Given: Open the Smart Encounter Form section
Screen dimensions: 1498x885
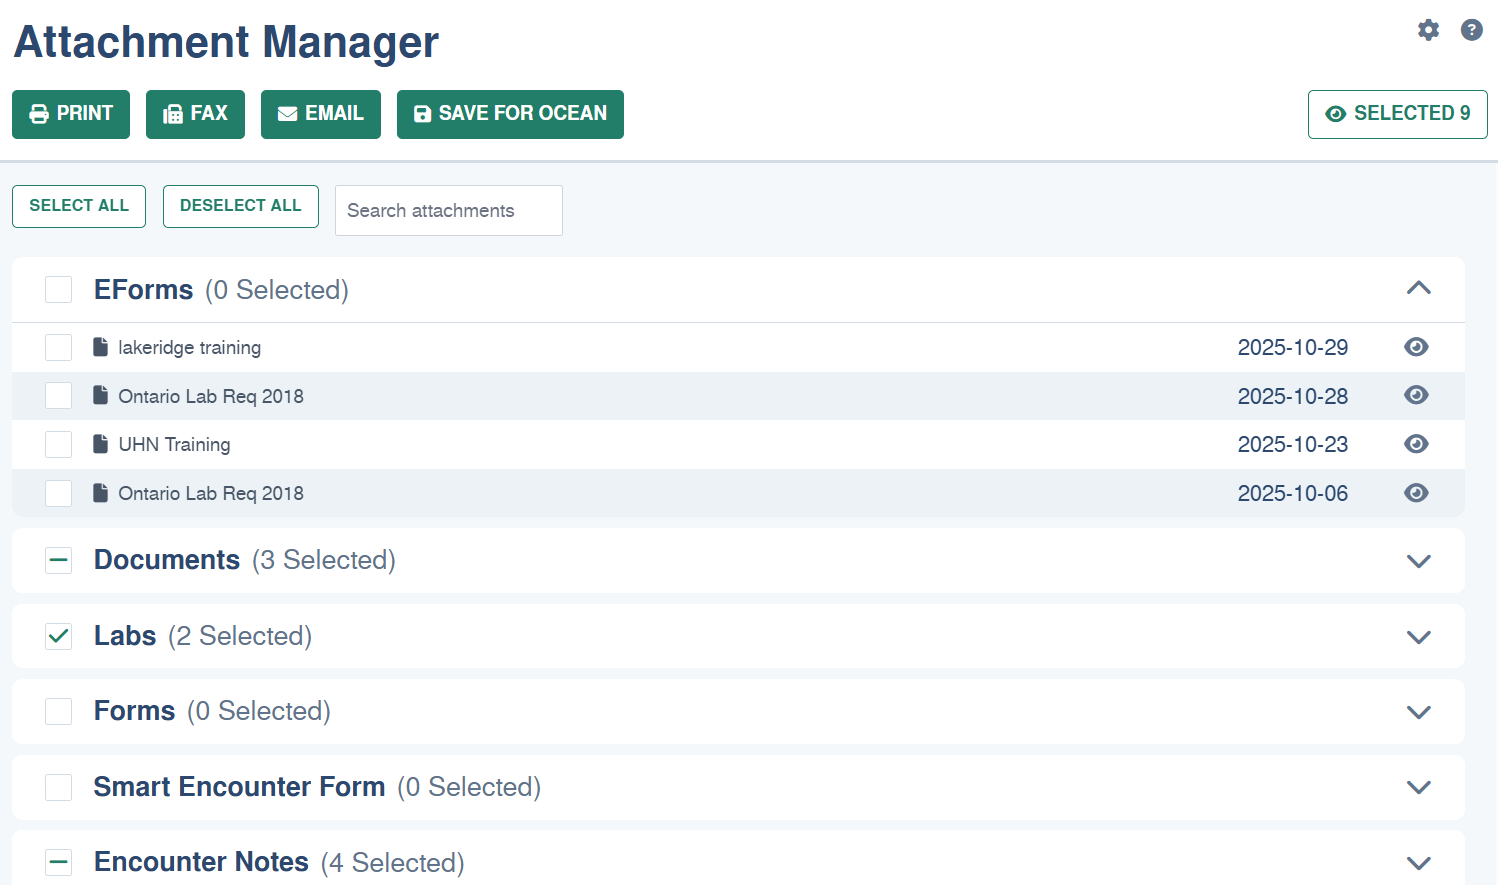Looking at the screenshot, I should 738,787.
